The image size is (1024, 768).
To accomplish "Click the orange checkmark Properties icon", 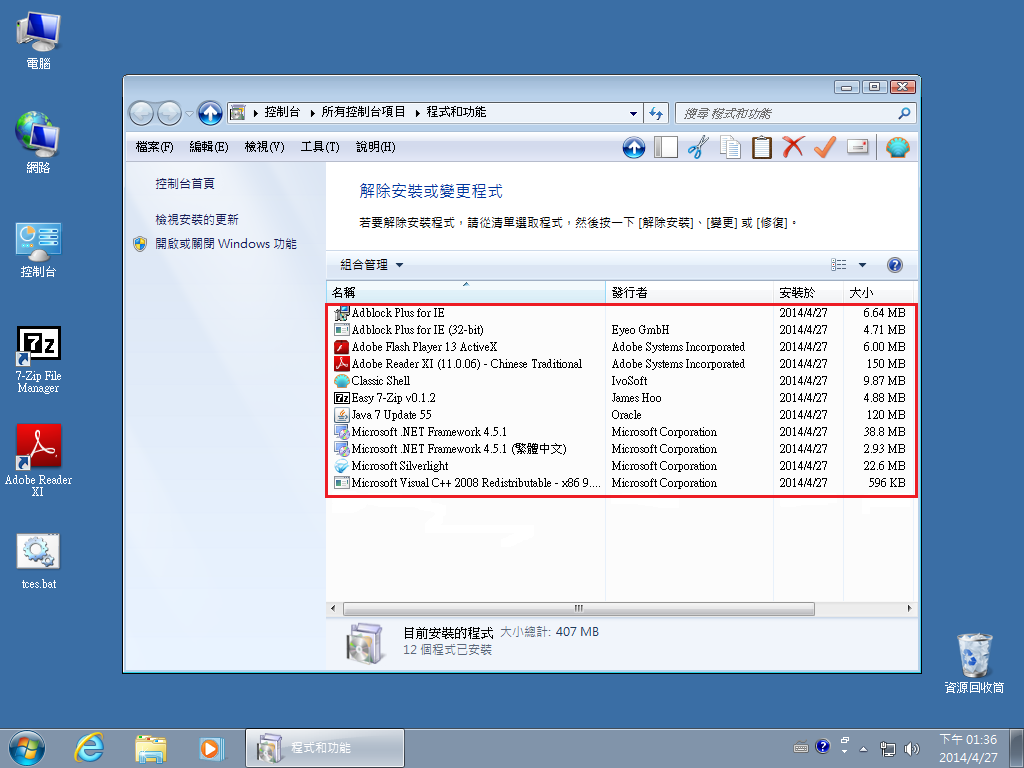I will point(825,147).
